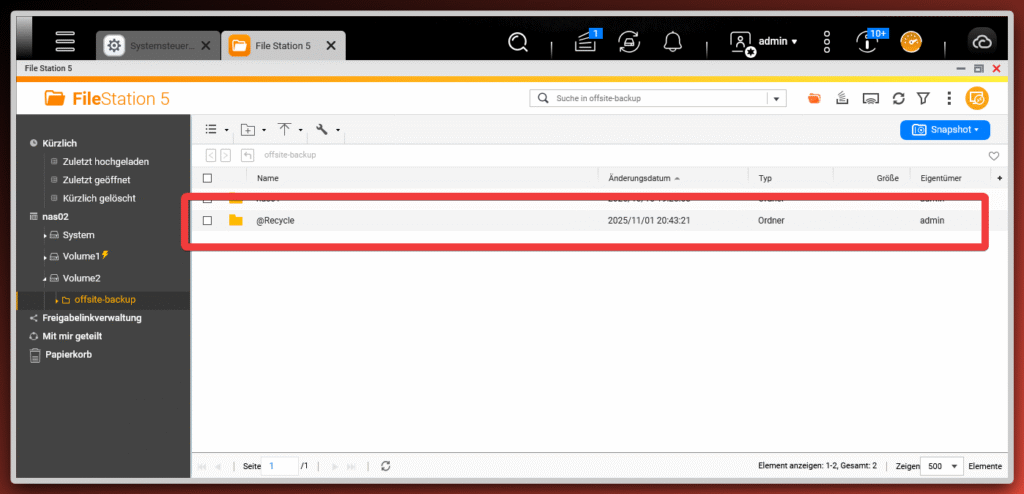Image resolution: width=1024 pixels, height=494 pixels.
Task: Sort by the Änderungsdatum column header
Action: coord(640,178)
